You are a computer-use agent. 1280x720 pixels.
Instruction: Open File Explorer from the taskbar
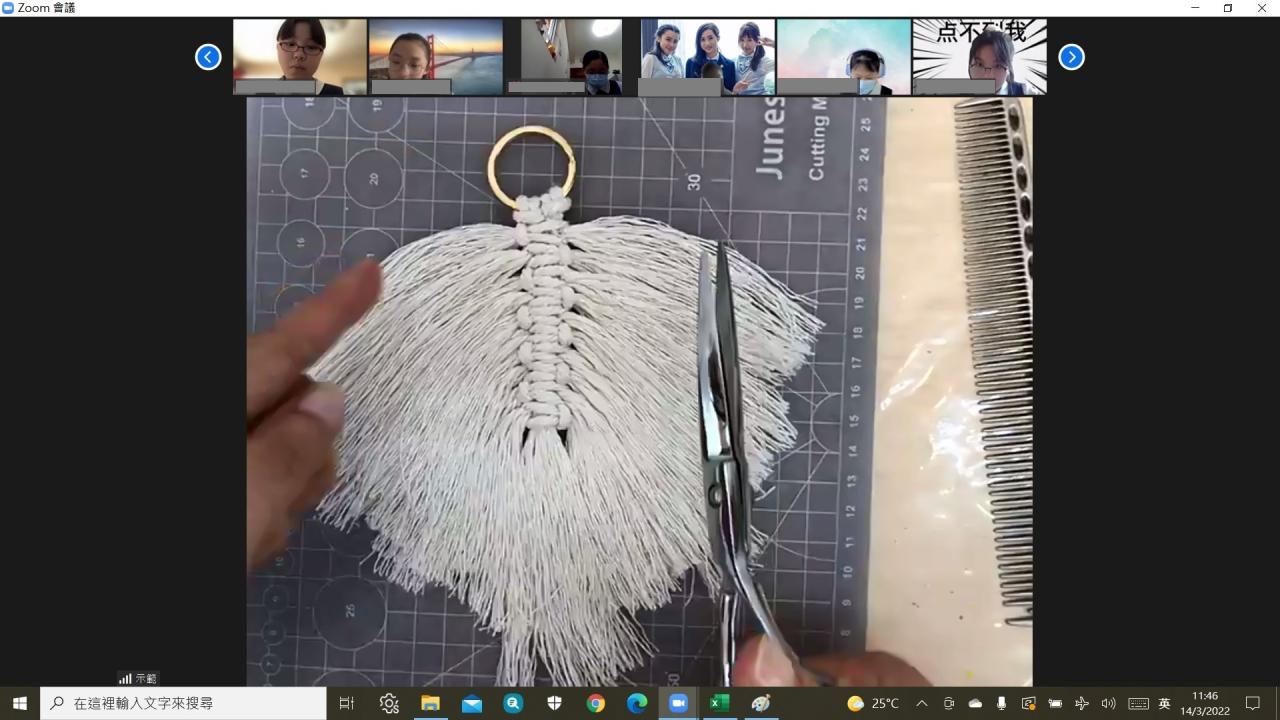pyautogui.click(x=430, y=703)
